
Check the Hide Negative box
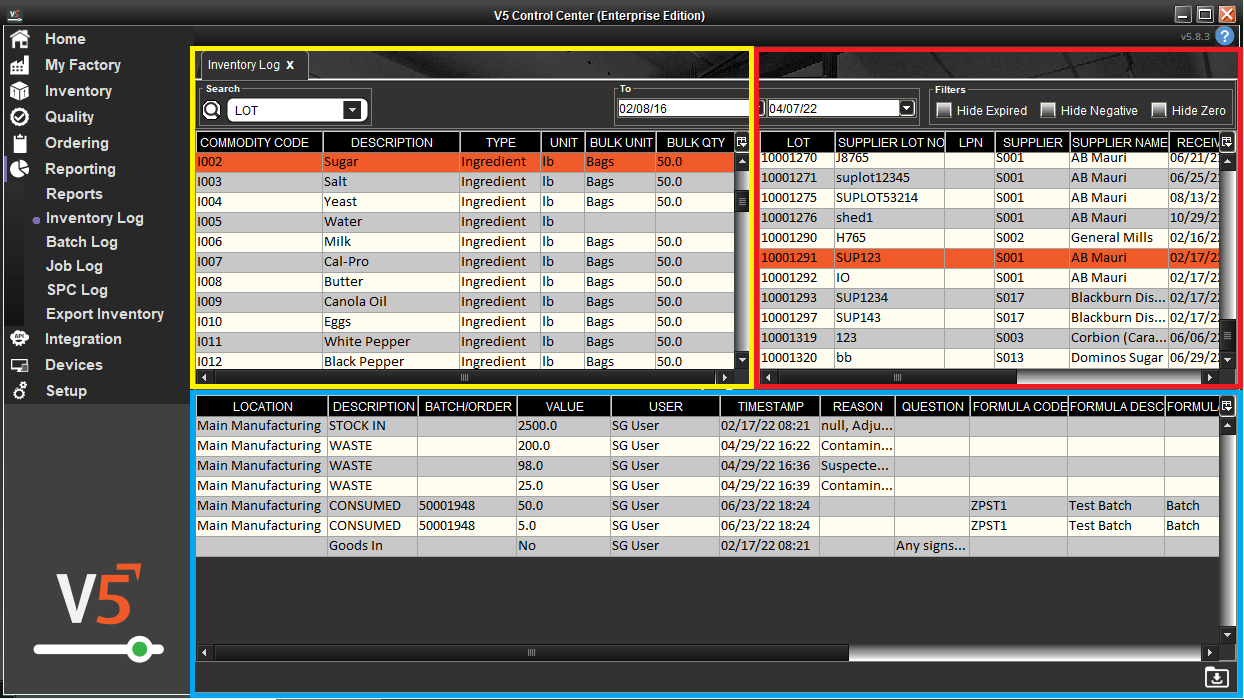pos(1048,111)
